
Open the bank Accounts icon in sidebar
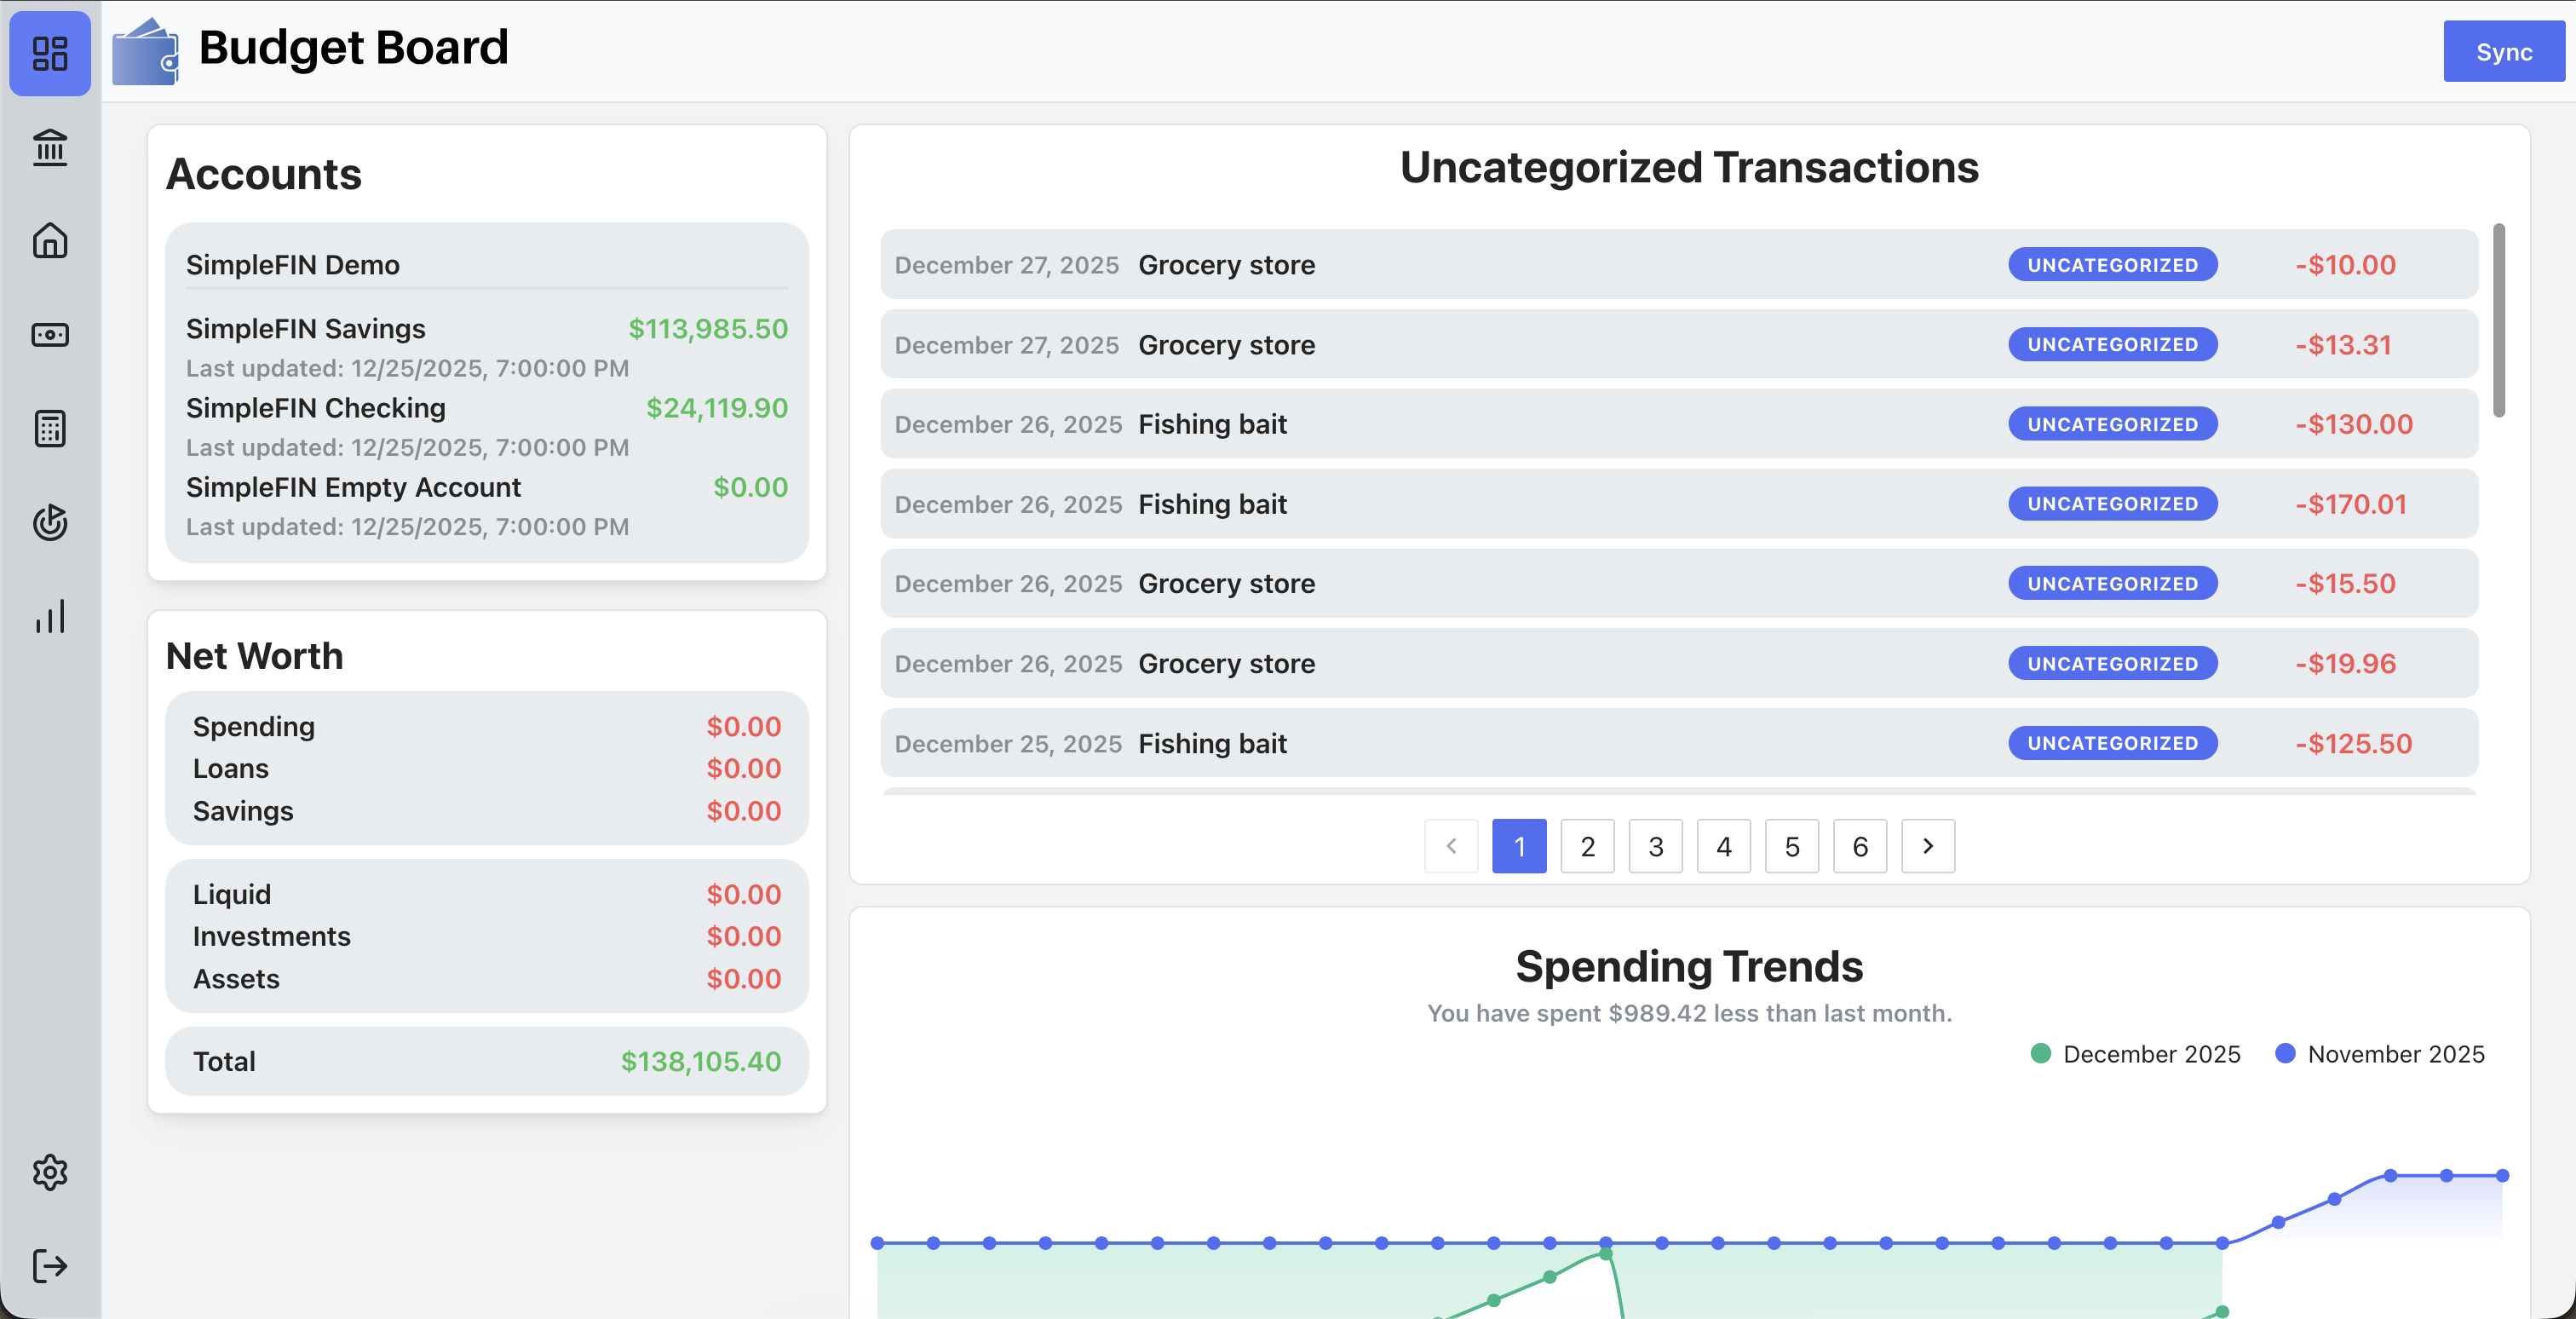tap(50, 147)
